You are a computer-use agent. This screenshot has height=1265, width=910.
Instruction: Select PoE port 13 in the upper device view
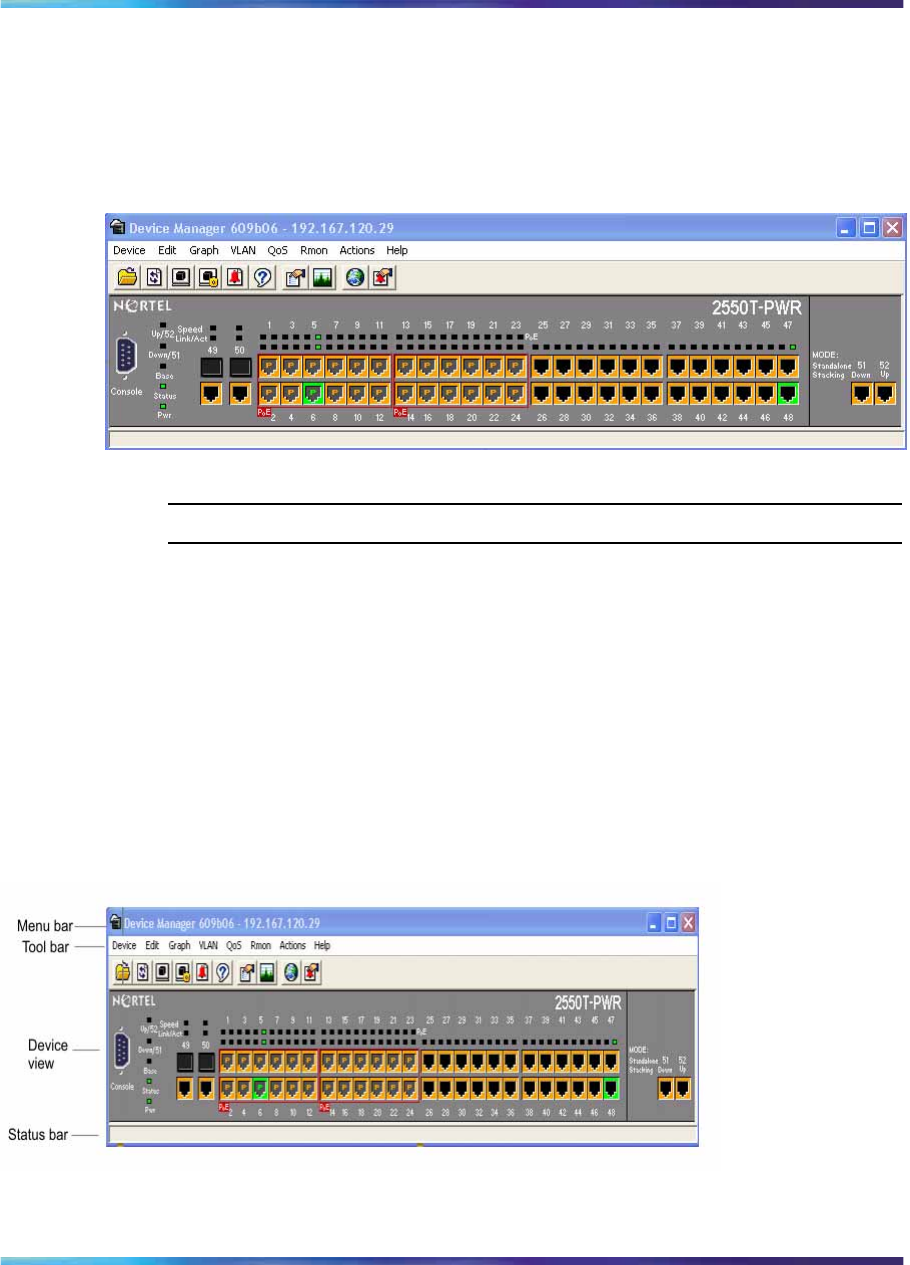[406, 366]
